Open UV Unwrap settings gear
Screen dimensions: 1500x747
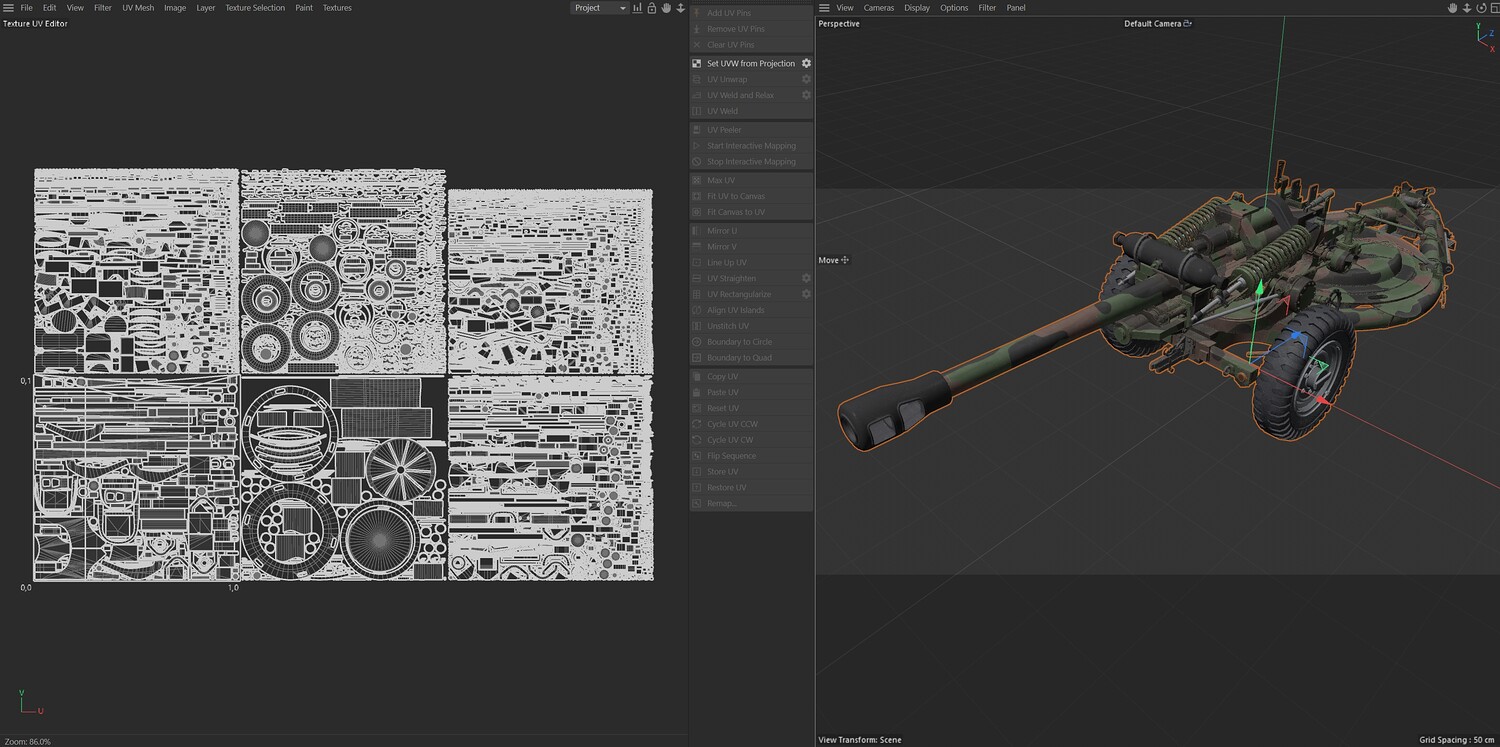[806, 79]
